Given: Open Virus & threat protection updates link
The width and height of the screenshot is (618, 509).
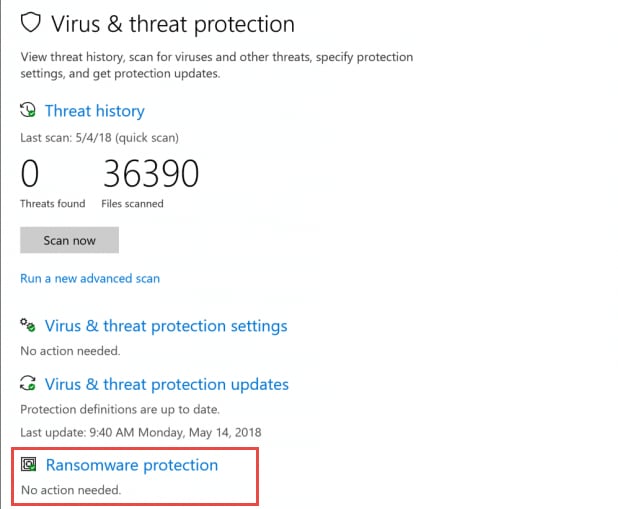Looking at the screenshot, I should point(167,385).
